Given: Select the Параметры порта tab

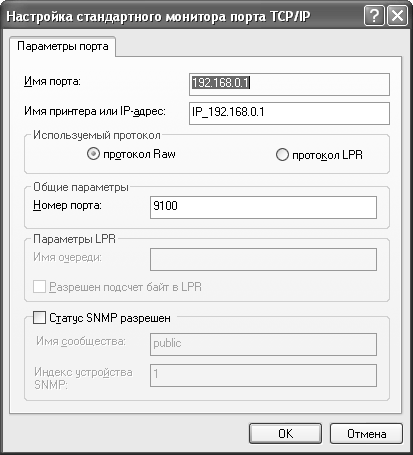Looking at the screenshot, I should pos(63,46).
